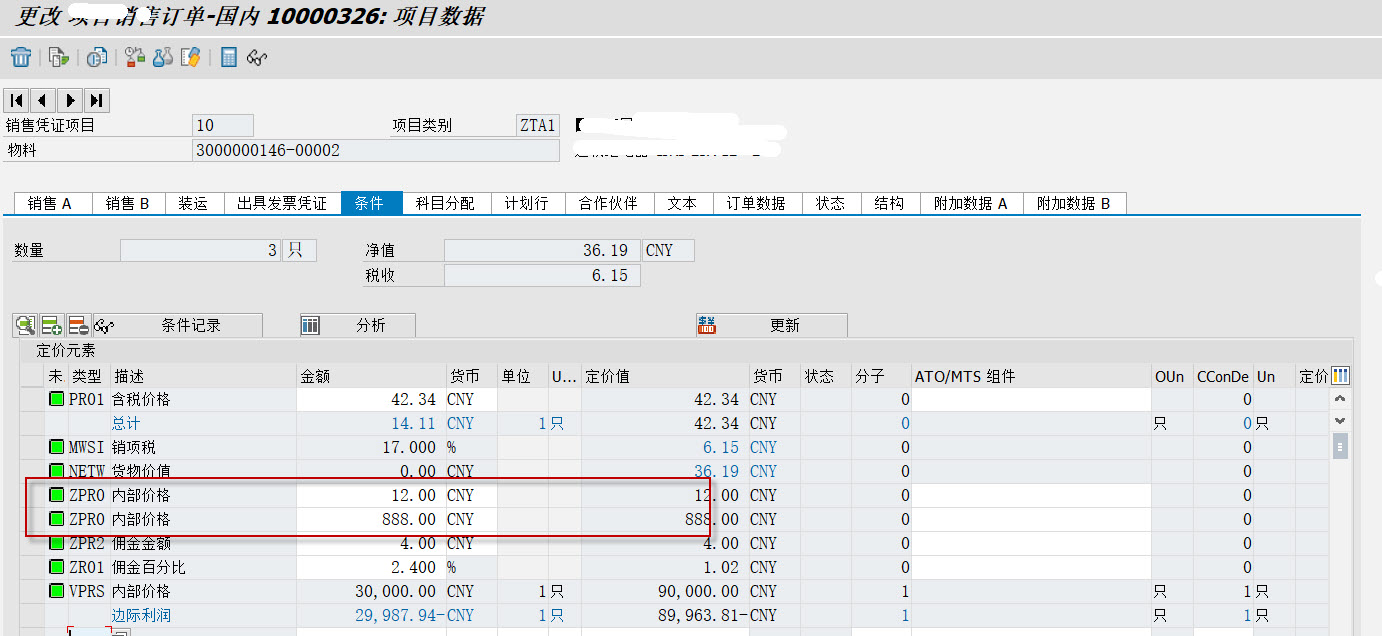Delete the sales order item via trash icon
This screenshot has width=1382, height=636.
(20, 57)
